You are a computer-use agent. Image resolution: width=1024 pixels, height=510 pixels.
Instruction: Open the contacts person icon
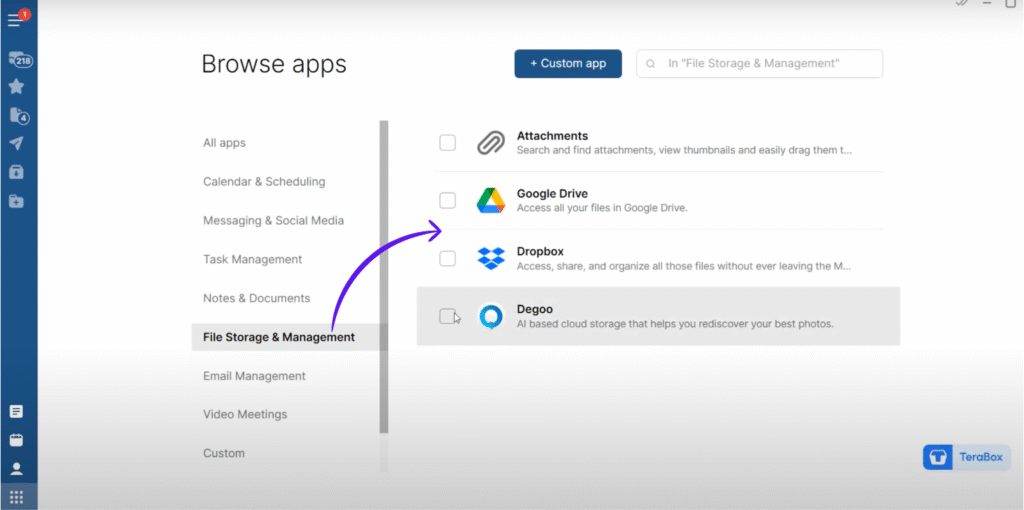pos(16,469)
